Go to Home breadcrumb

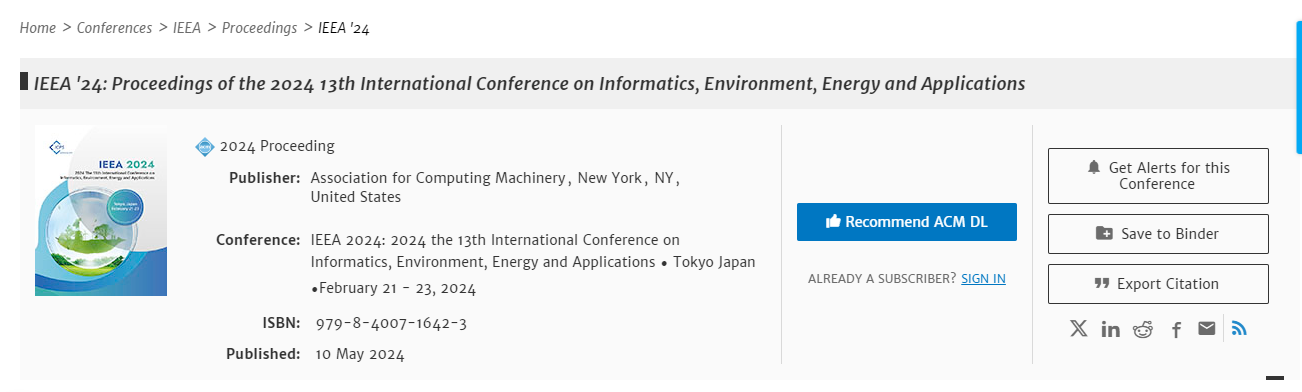(38, 28)
